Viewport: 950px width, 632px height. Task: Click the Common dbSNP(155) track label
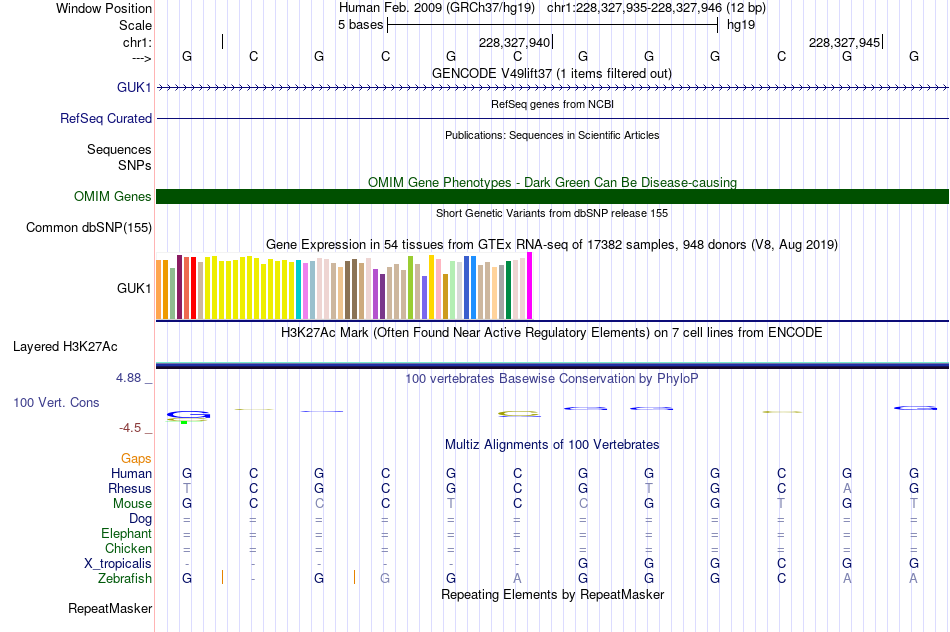tap(88, 227)
